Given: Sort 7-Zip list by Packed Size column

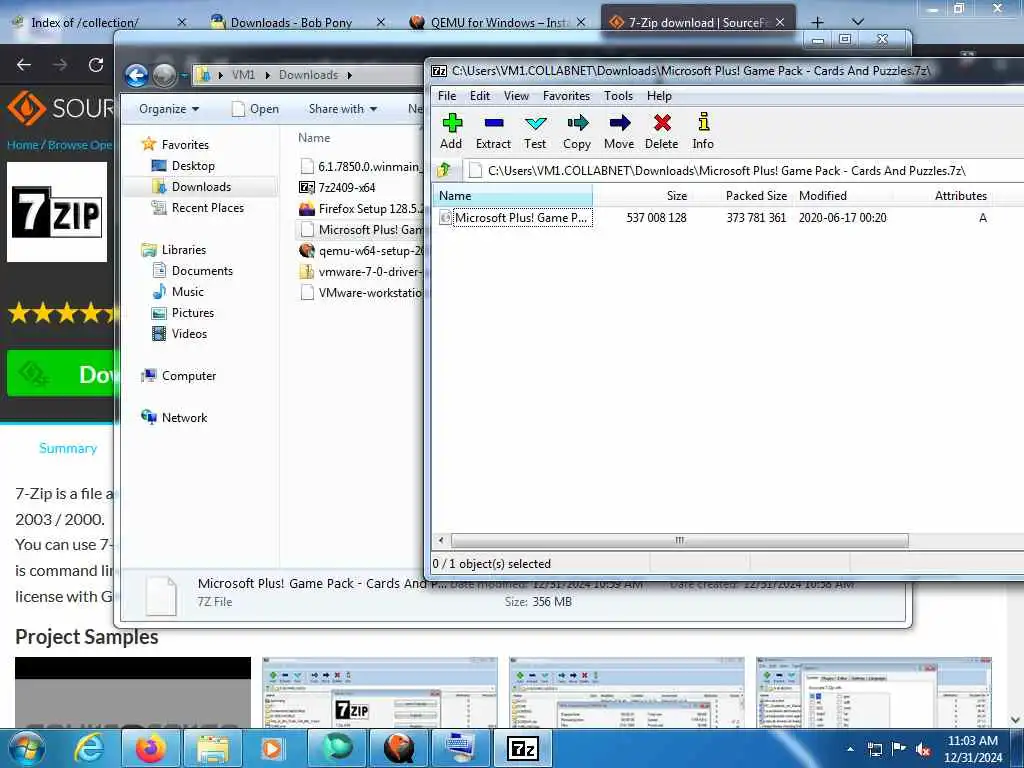Looking at the screenshot, I should tap(741, 196).
